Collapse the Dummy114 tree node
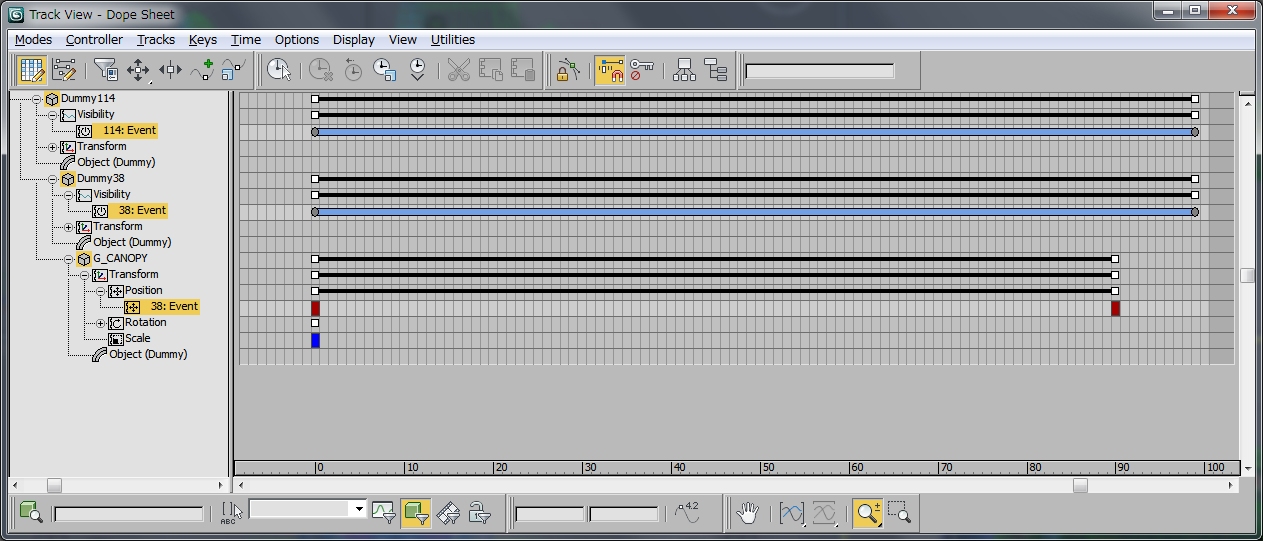Viewport: 1263px width, 541px height. 37,99
